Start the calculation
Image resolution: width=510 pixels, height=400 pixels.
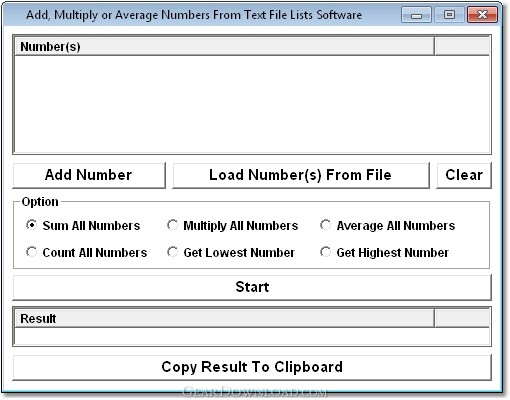(252, 287)
